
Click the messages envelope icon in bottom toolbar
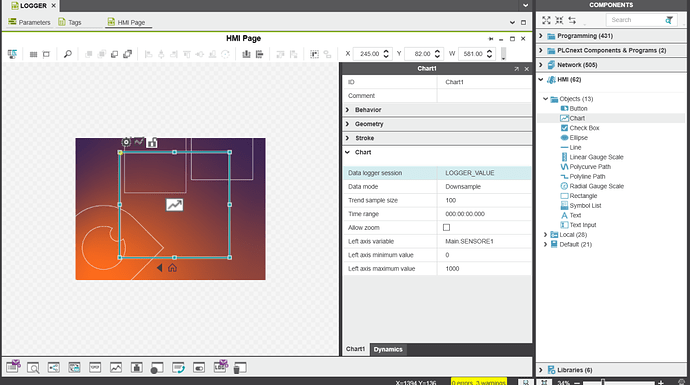[x=13, y=367]
